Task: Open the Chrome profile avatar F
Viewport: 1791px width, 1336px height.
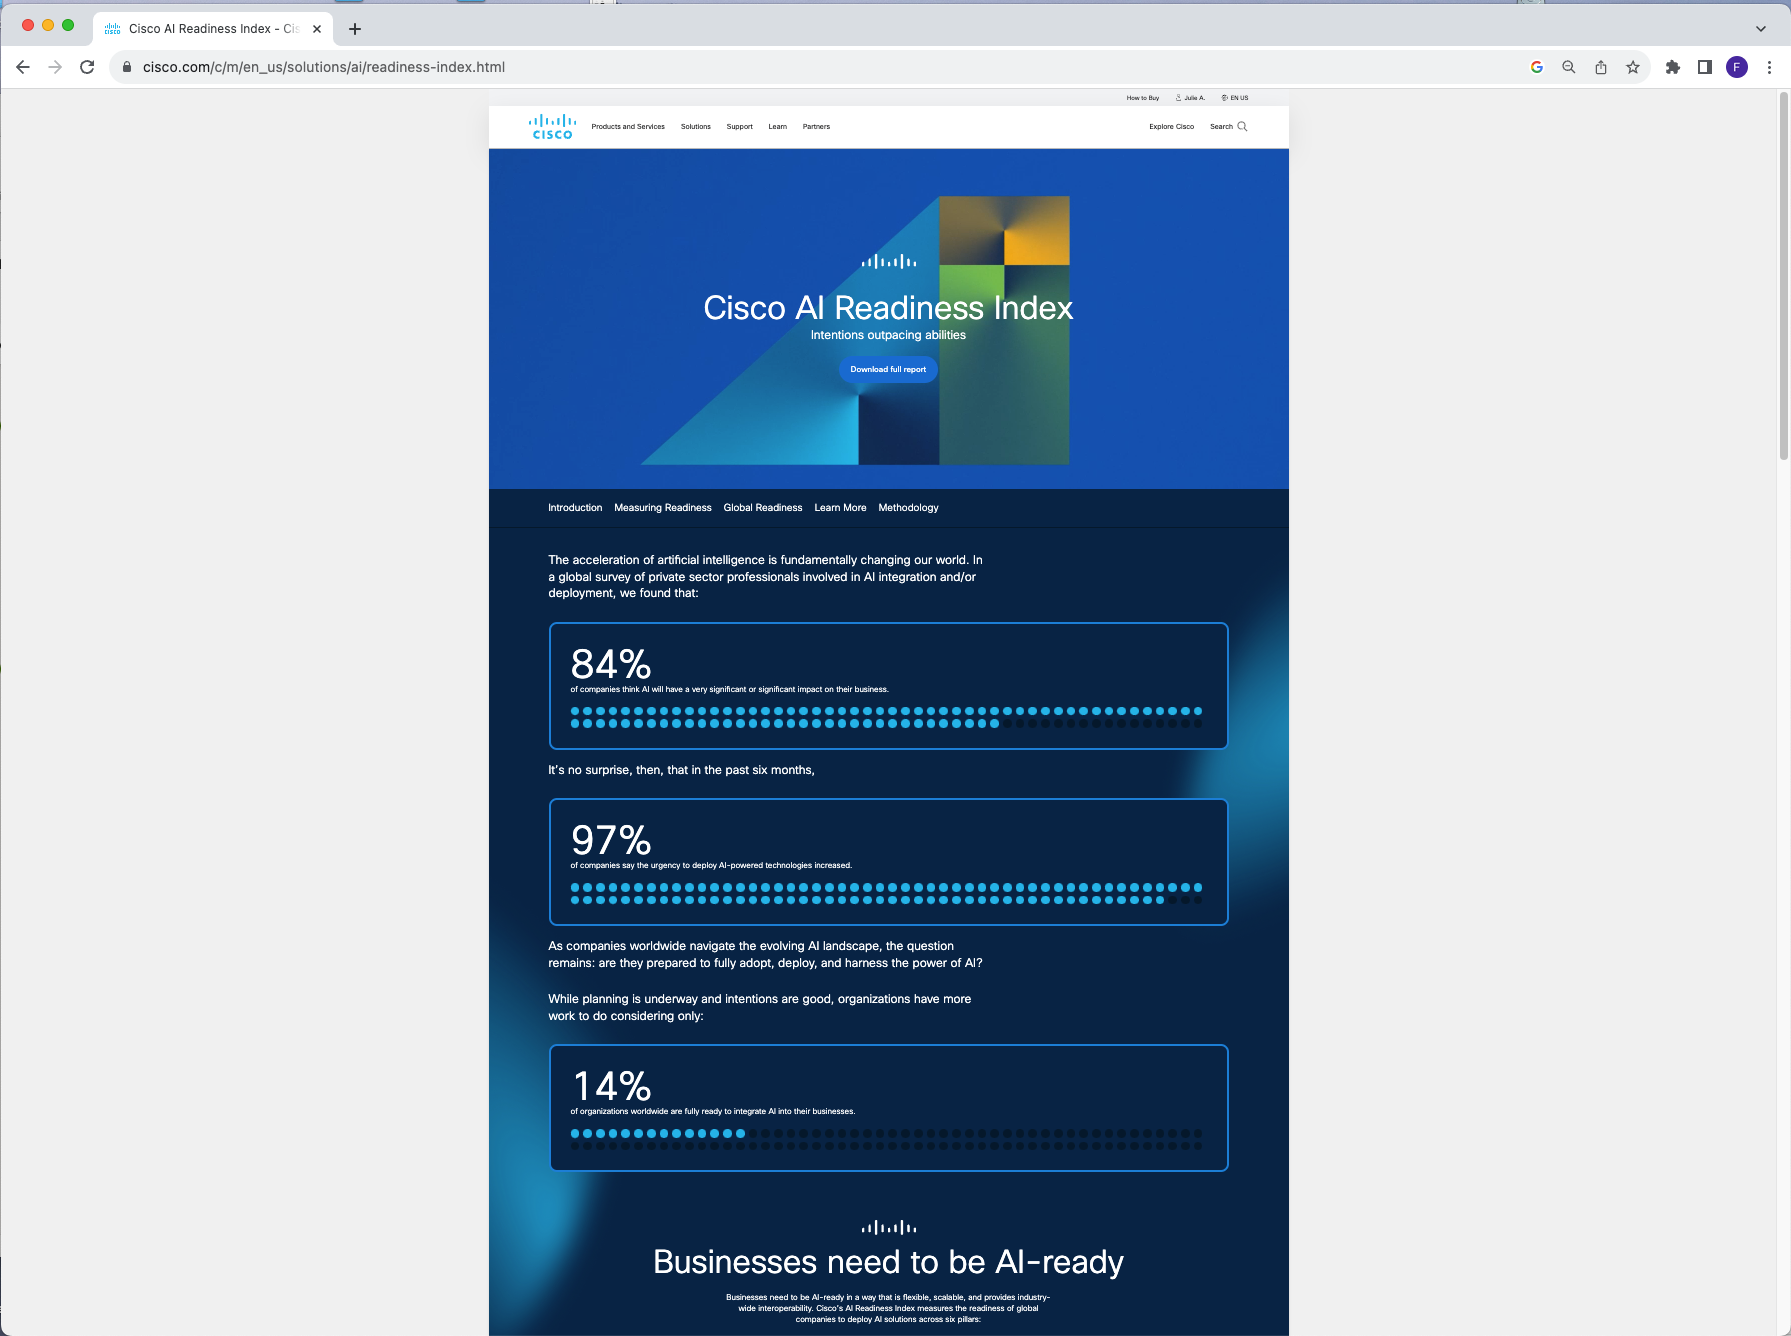Action: pos(1737,67)
